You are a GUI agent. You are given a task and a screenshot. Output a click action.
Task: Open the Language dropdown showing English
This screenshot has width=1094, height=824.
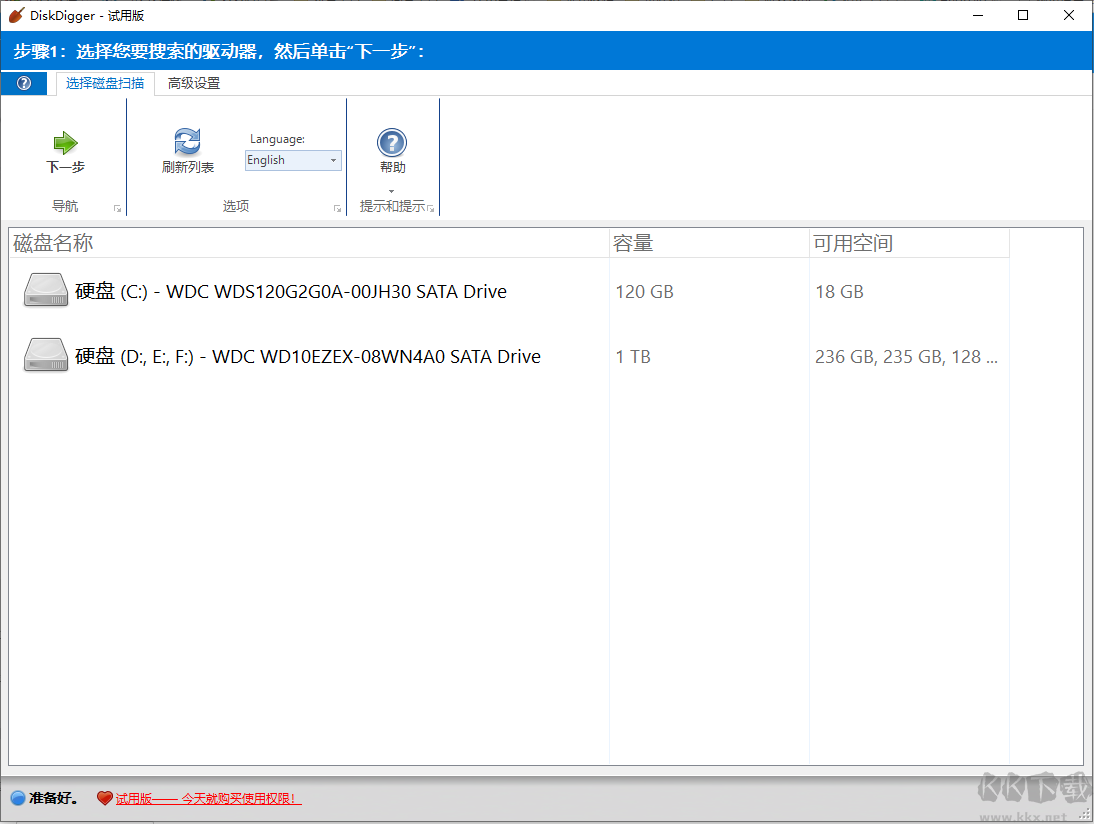[293, 160]
